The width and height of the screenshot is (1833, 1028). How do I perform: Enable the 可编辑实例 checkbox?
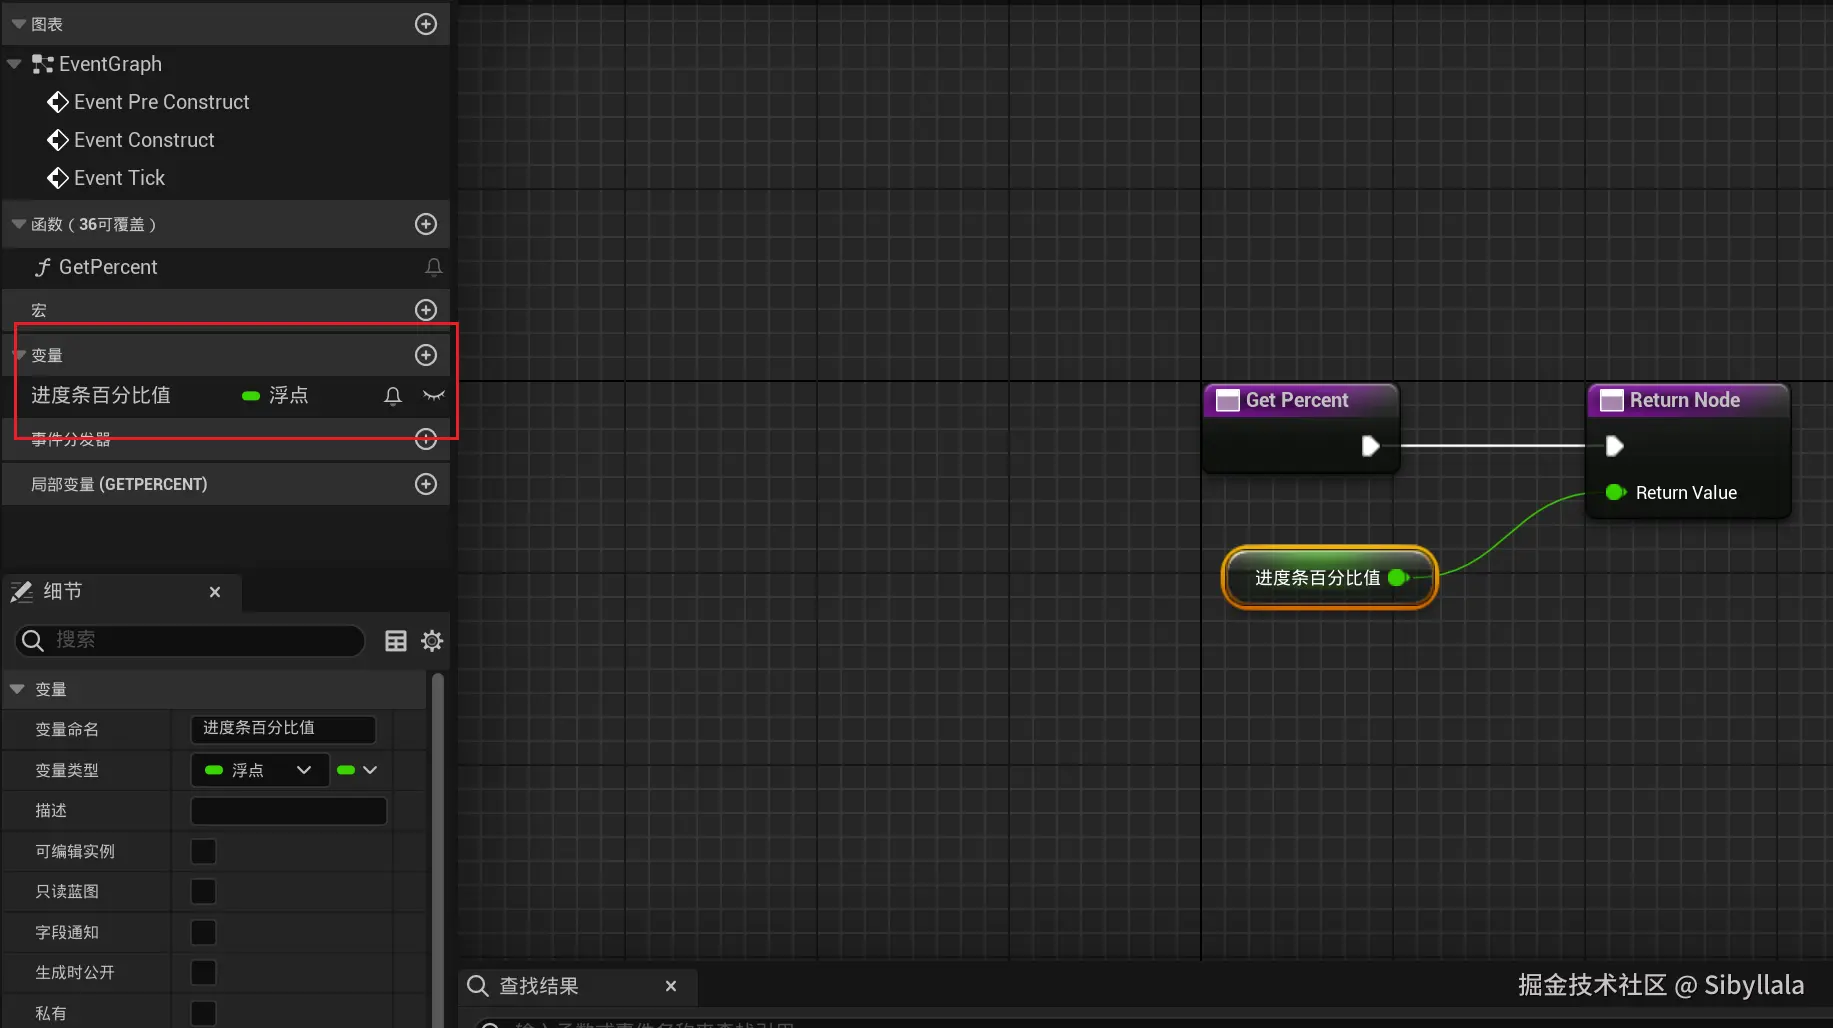click(203, 851)
